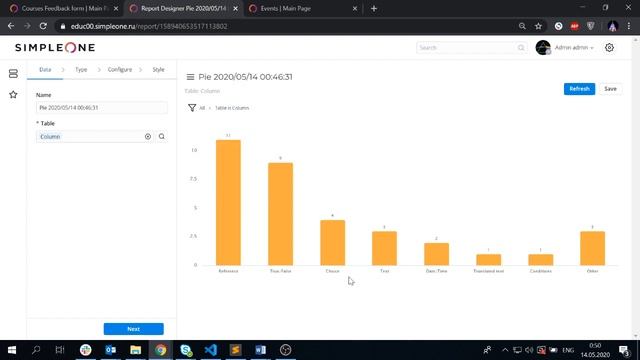Open the Admin admin user dropdown
The height and width of the screenshot is (360, 640).
click(574, 48)
